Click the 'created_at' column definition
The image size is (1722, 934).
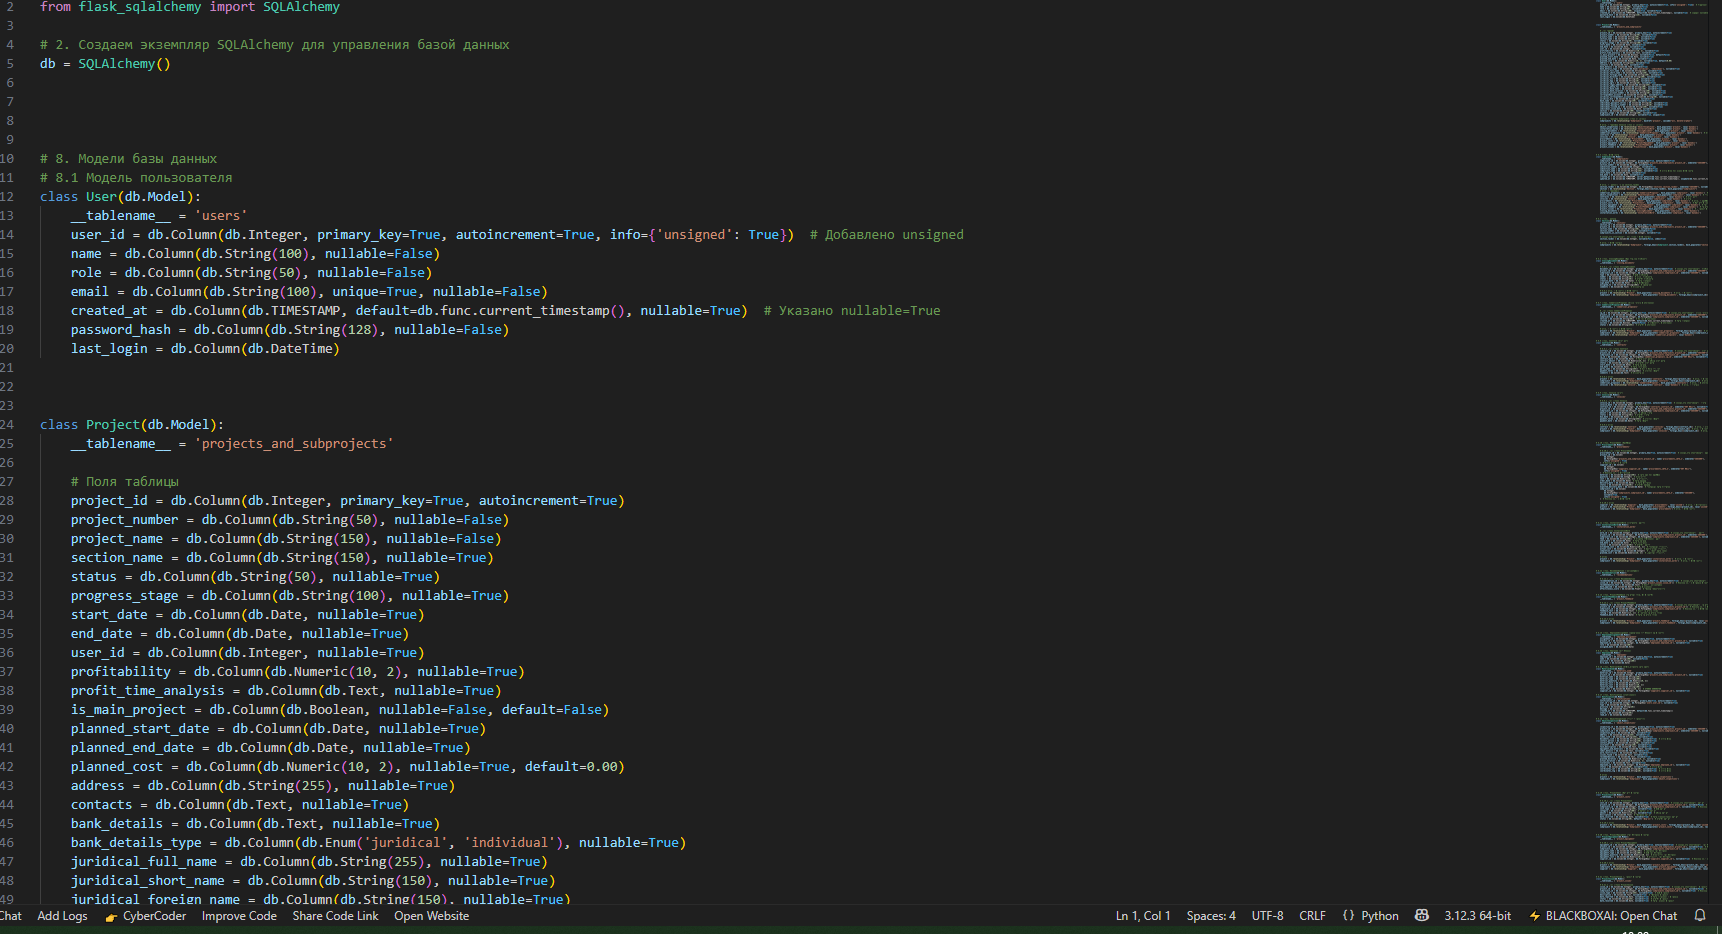coord(409,311)
